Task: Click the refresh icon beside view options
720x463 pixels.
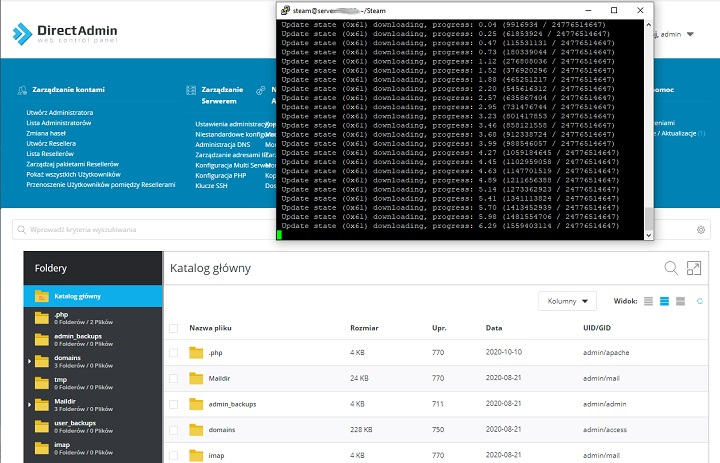Action: (x=699, y=301)
